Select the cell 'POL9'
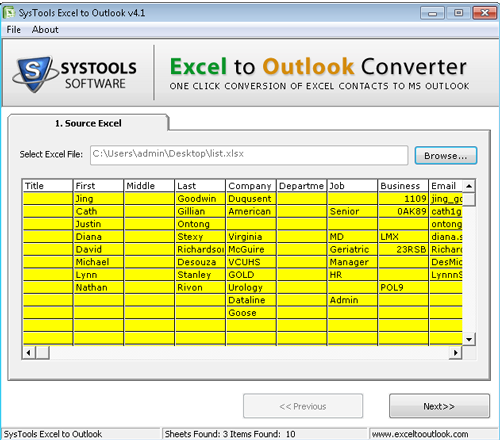The height and width of the screenshot is (440, 500). point(403,287)
